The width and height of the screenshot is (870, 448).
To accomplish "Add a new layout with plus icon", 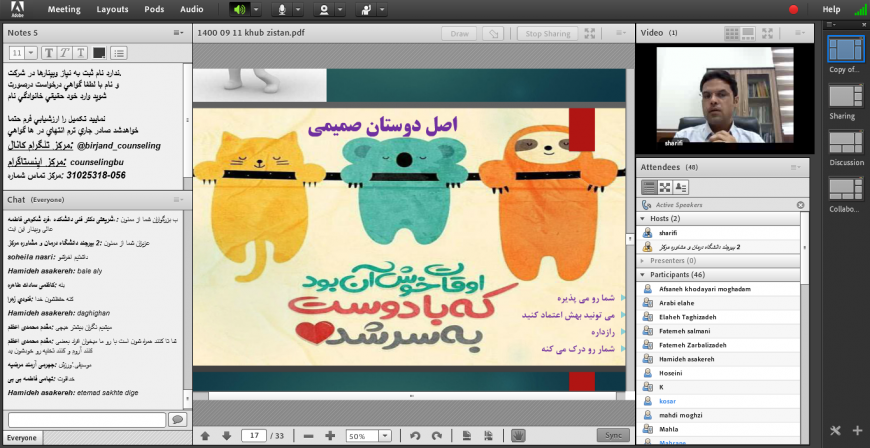I will click(857, 431).
